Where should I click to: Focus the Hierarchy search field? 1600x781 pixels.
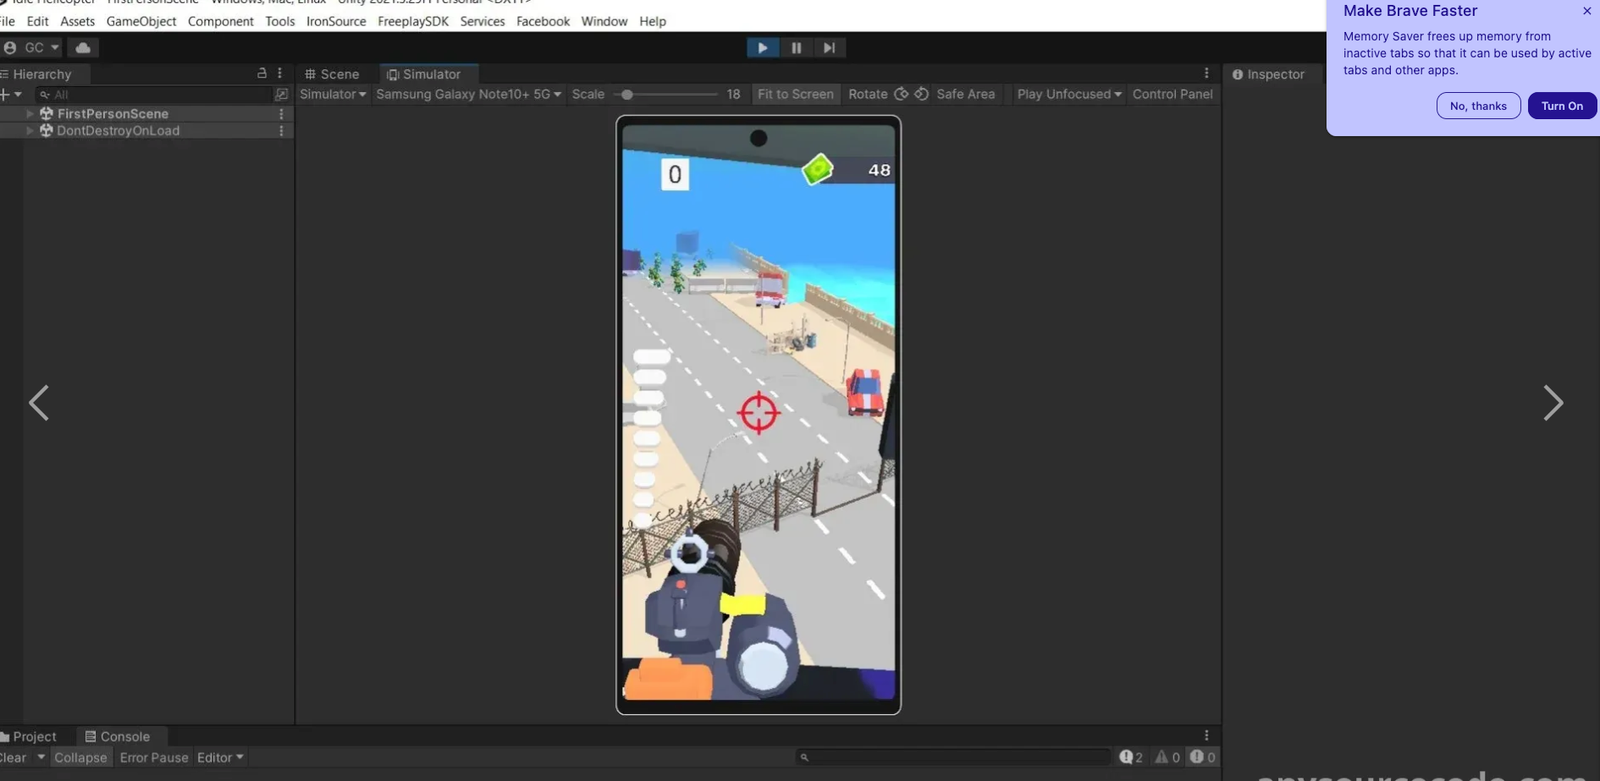click(154, 94)
